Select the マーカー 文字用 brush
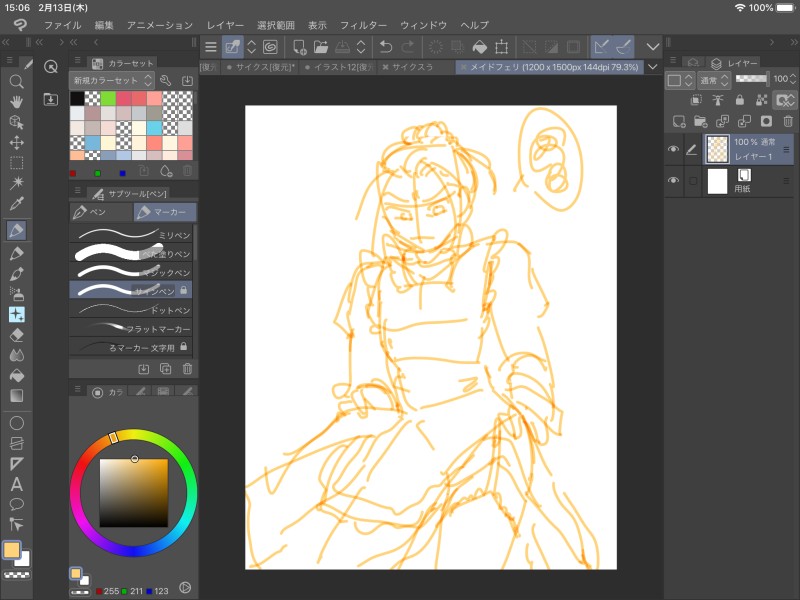 coord(131,347)
